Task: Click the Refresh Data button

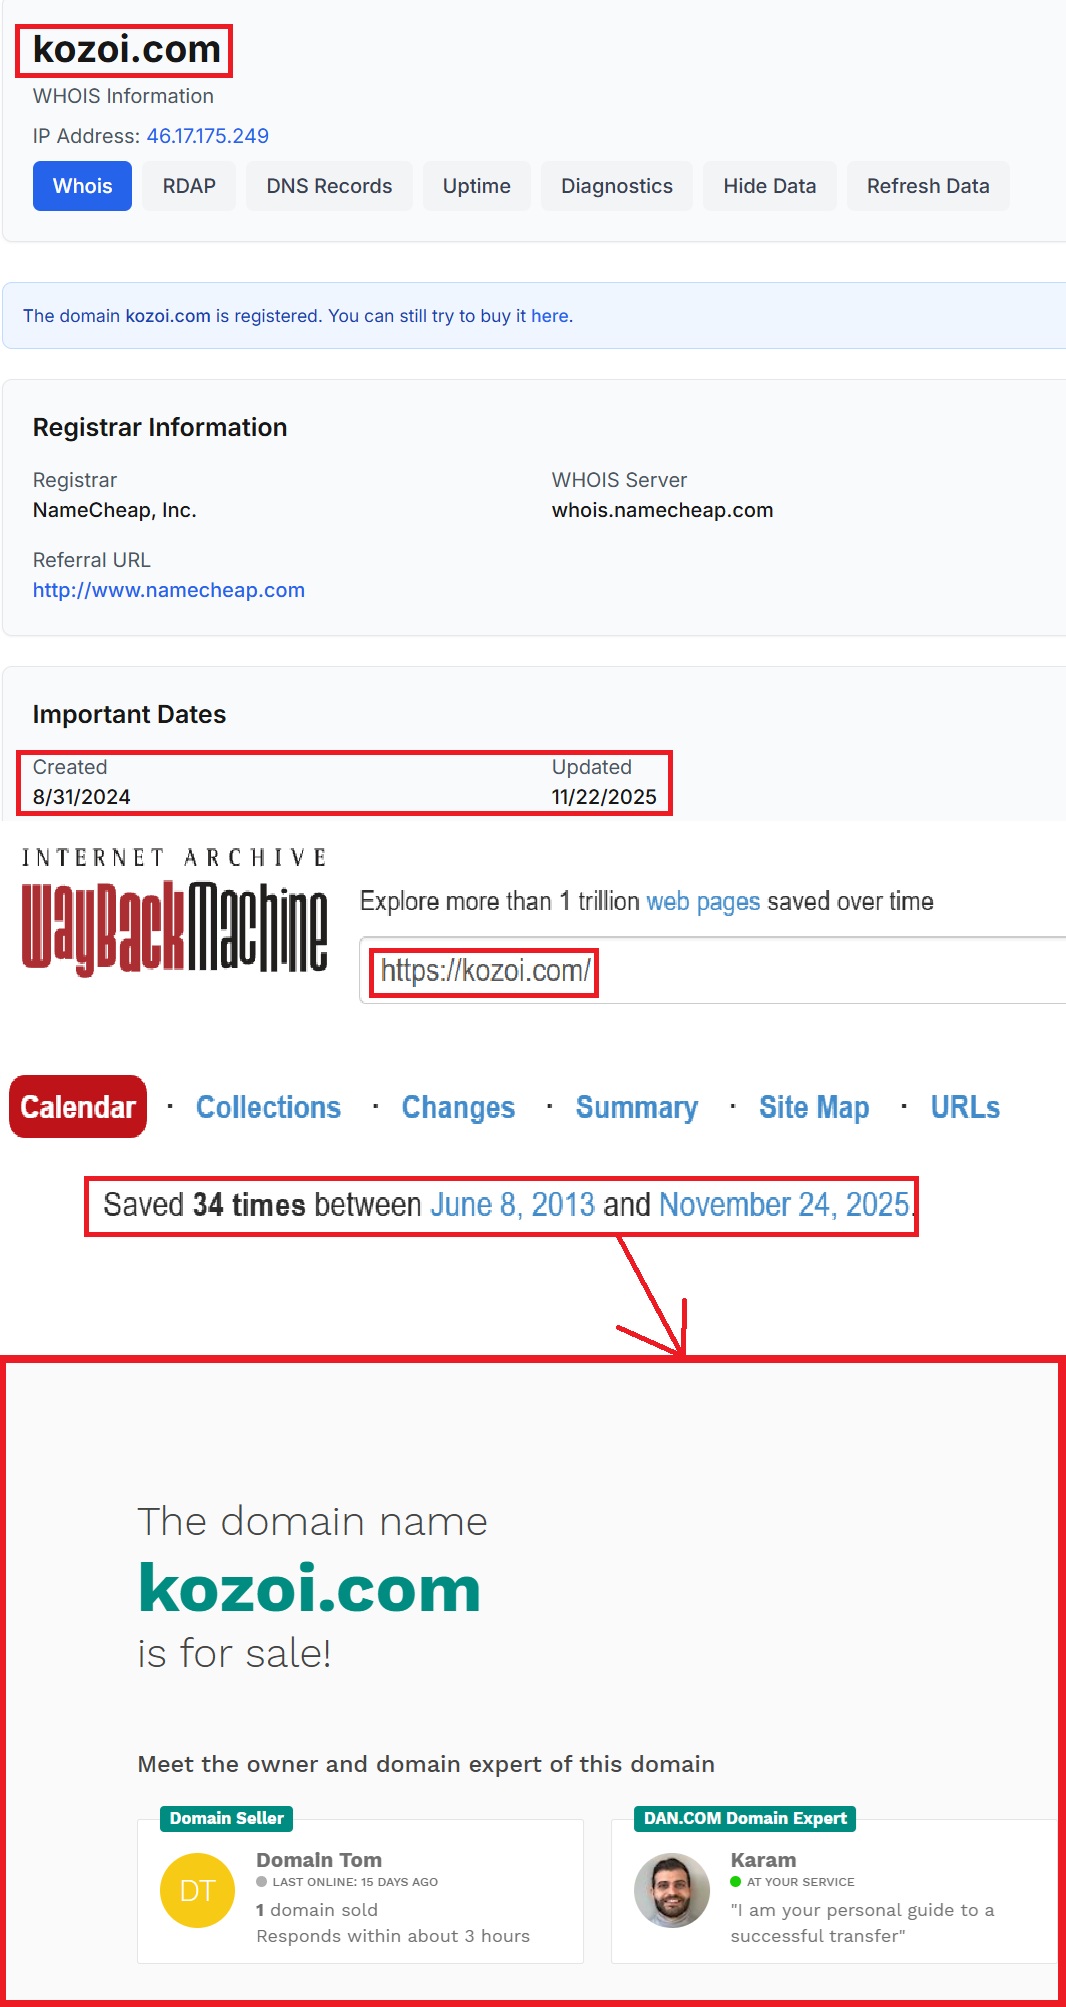Action: point(927,186)
